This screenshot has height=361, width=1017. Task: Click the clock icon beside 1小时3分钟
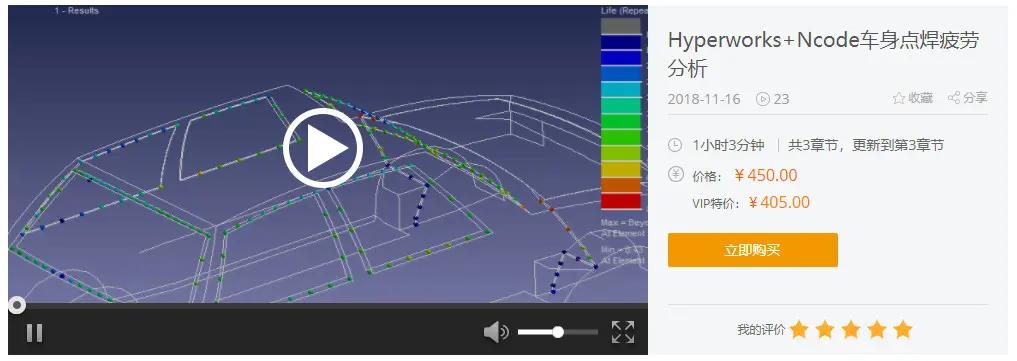[x=675, y=145]
